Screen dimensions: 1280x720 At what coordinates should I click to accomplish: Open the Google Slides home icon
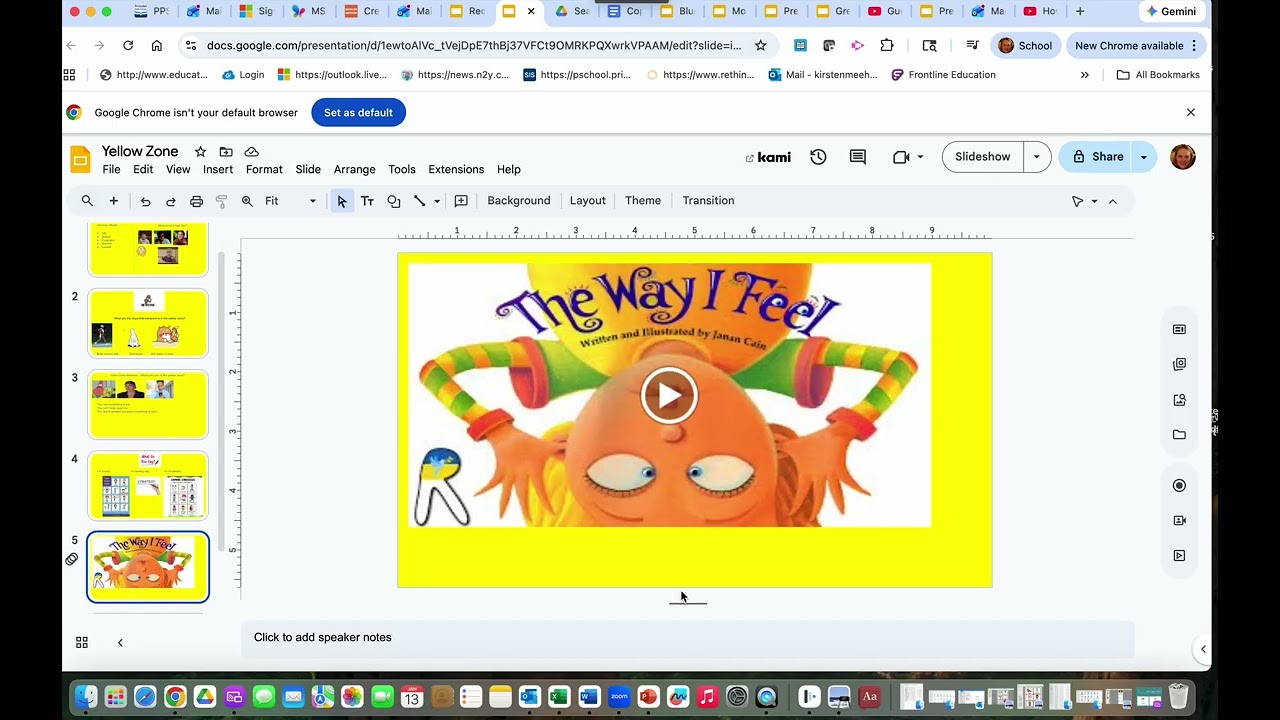tap(80, 159)
